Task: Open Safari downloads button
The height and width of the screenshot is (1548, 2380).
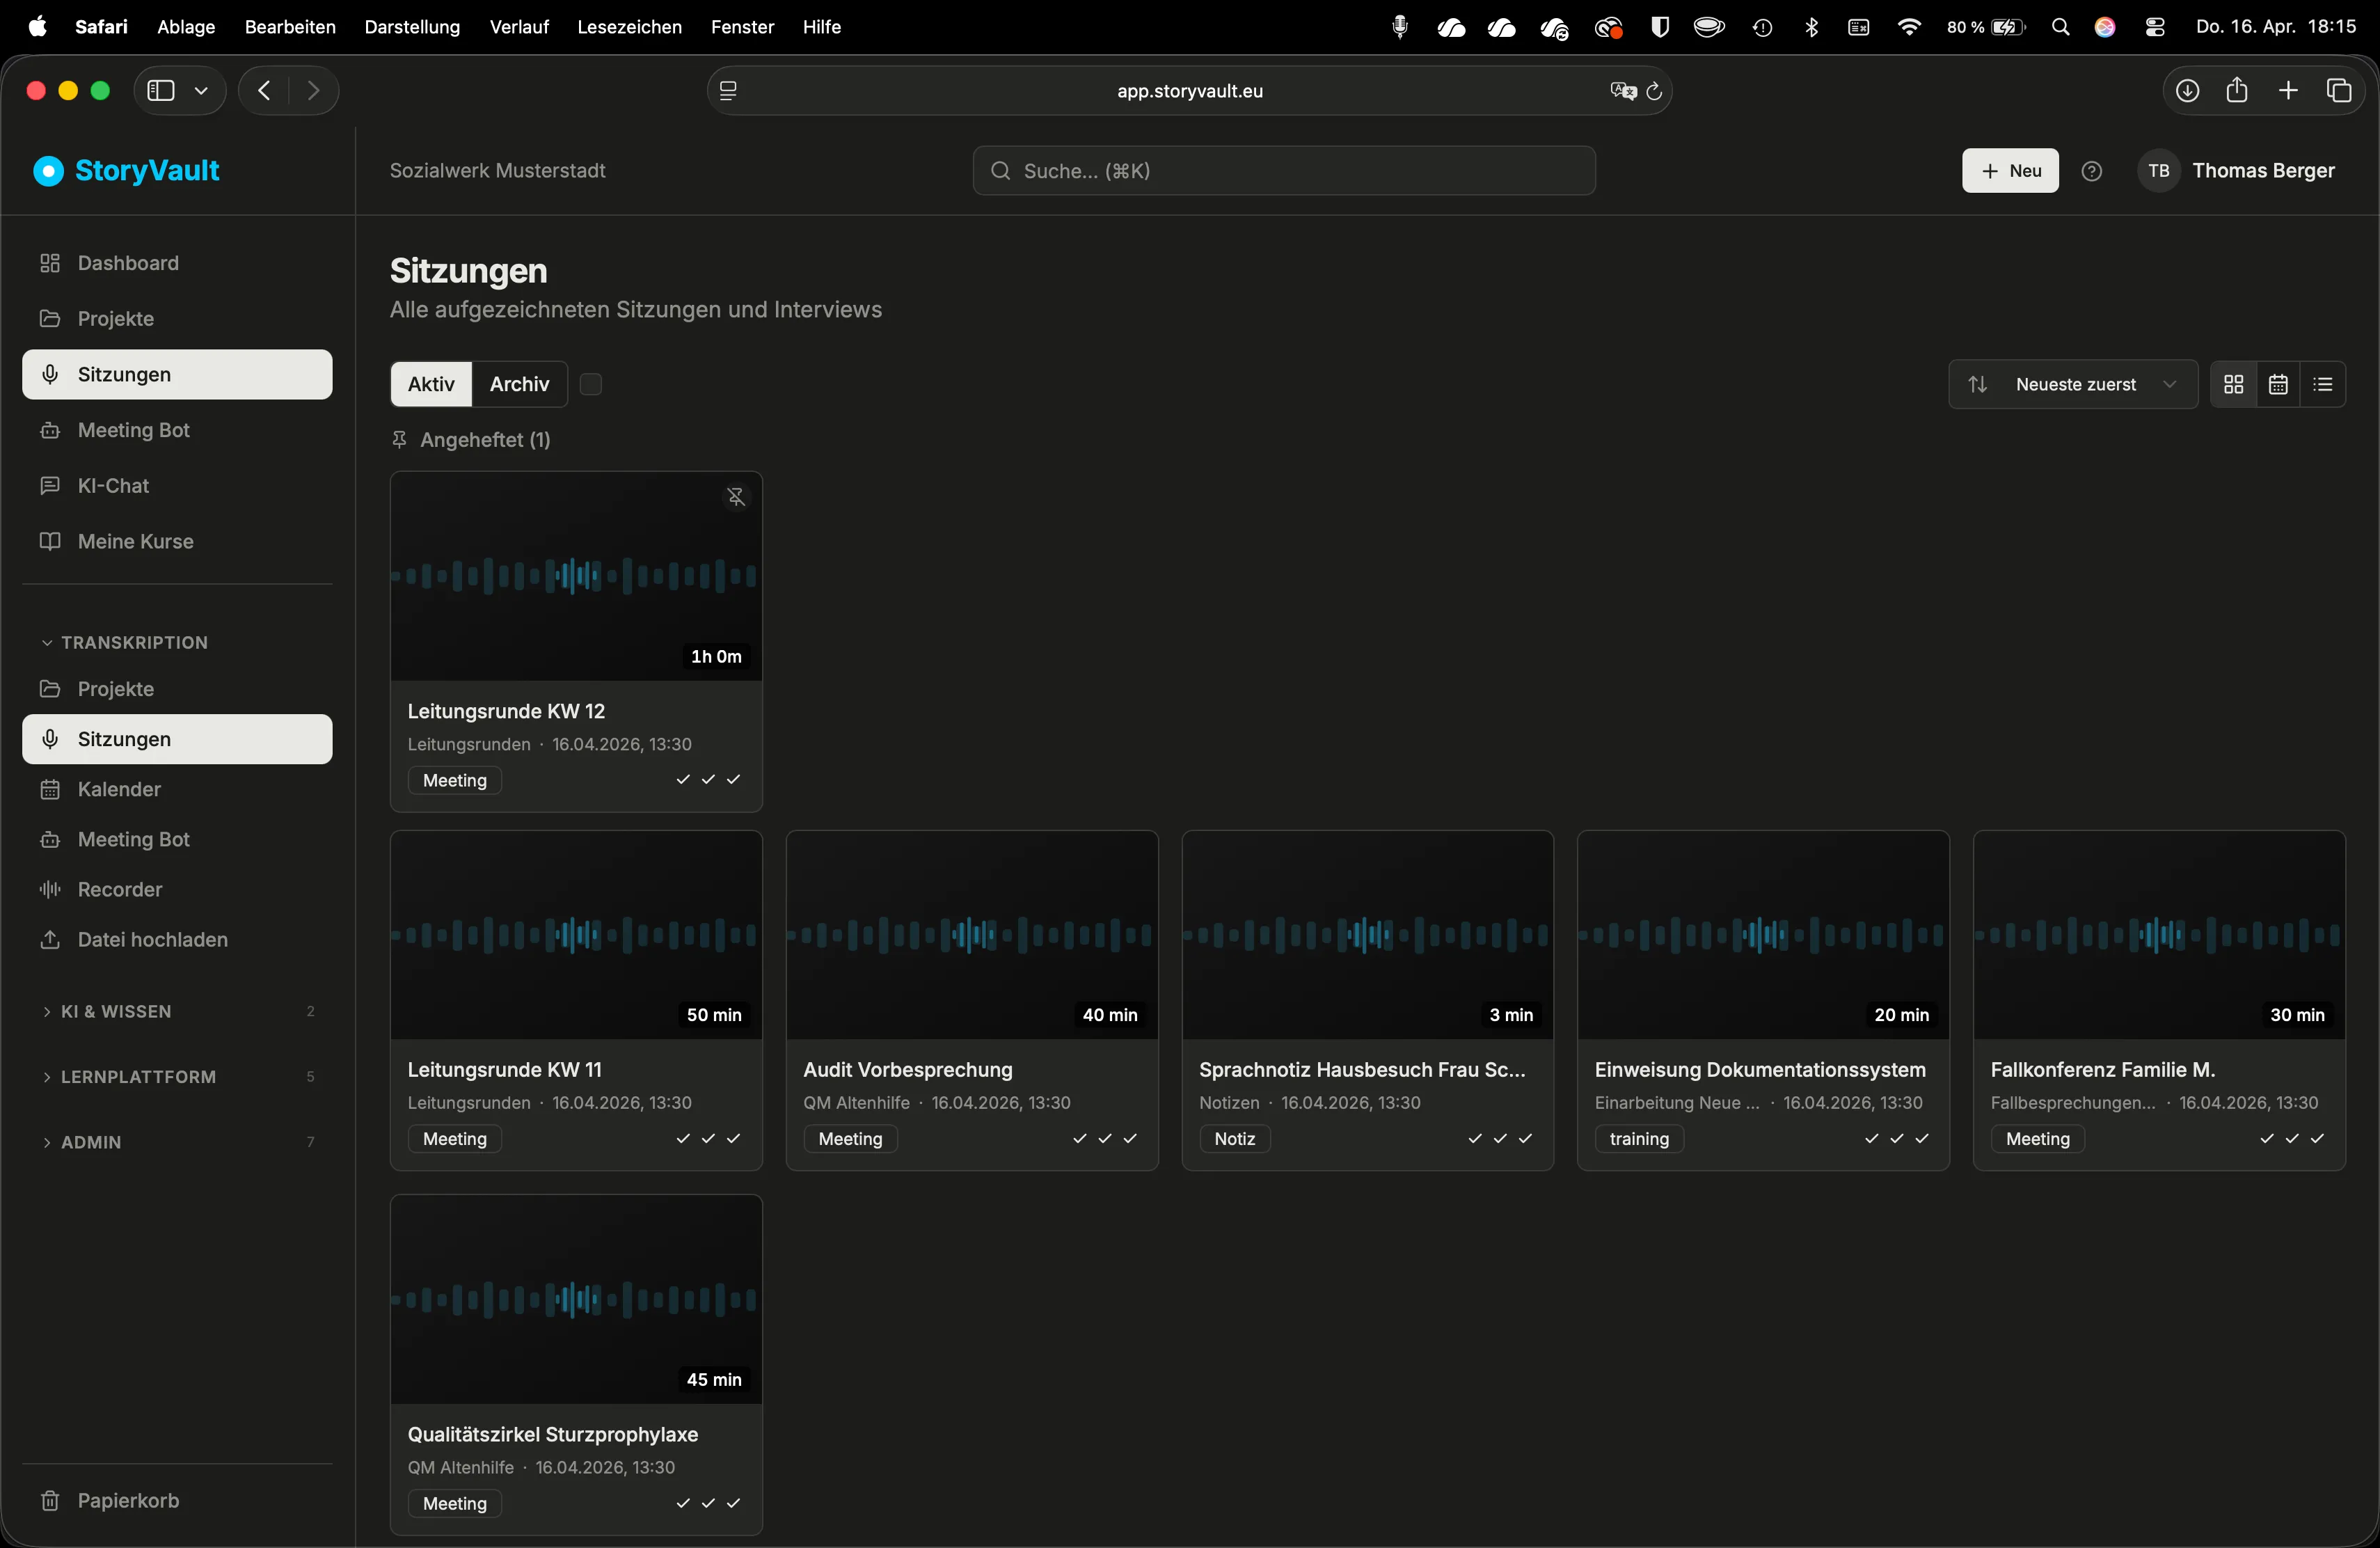Action: [x=2187, y=91]
